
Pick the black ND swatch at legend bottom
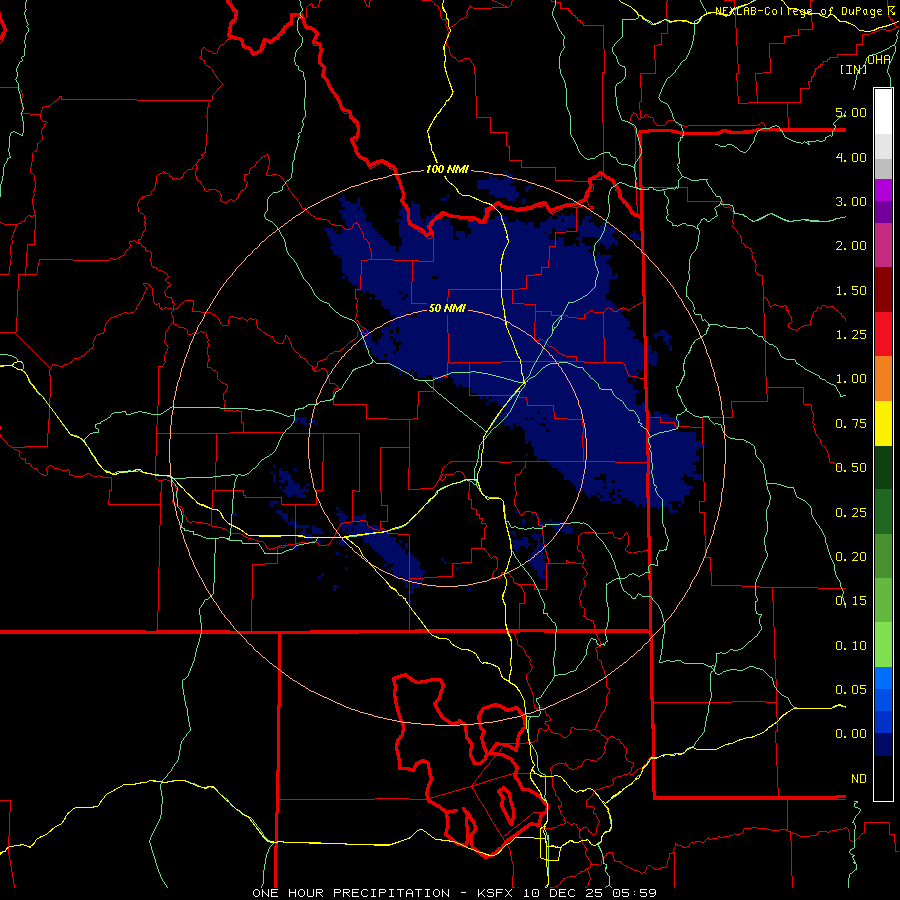883,778
